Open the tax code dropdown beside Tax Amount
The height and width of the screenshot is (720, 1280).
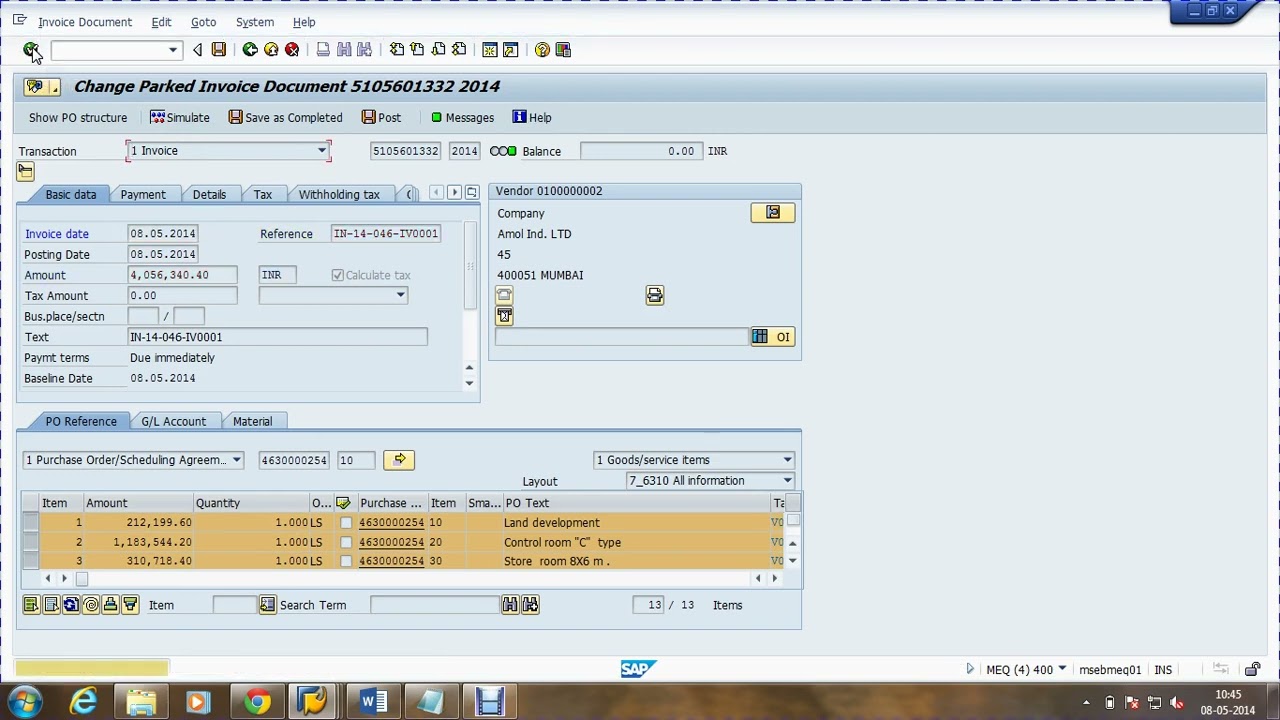400,295
